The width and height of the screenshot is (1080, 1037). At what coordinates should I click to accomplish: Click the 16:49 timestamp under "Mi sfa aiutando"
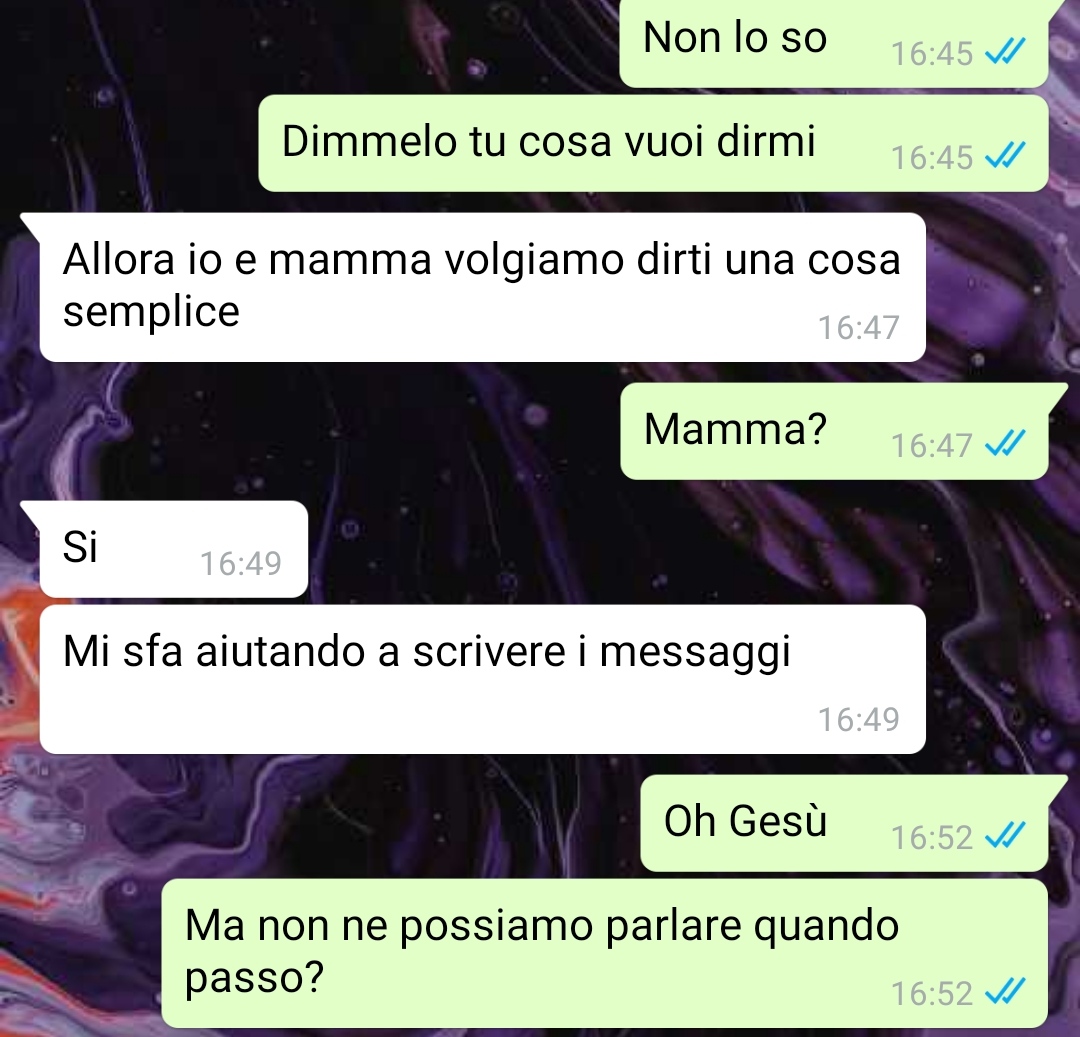coord(858,720)
